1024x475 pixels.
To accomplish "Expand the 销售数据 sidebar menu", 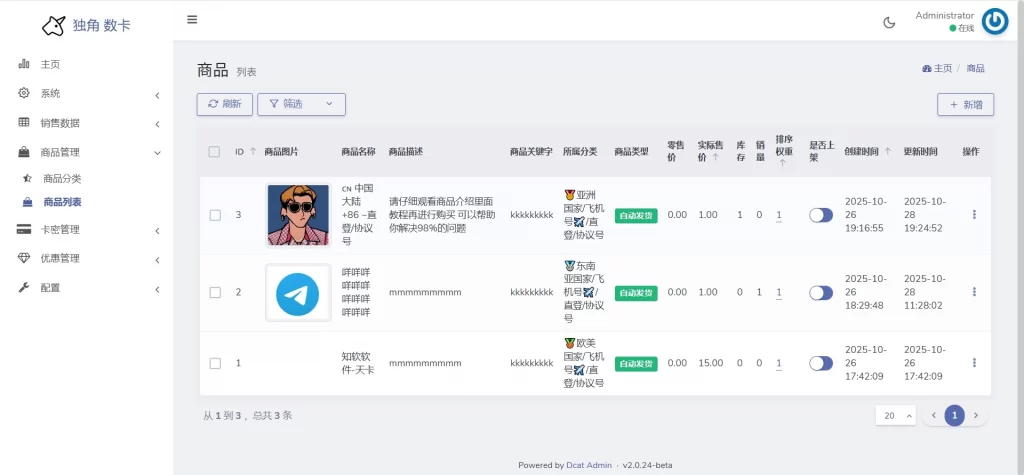I will point(88,123).
